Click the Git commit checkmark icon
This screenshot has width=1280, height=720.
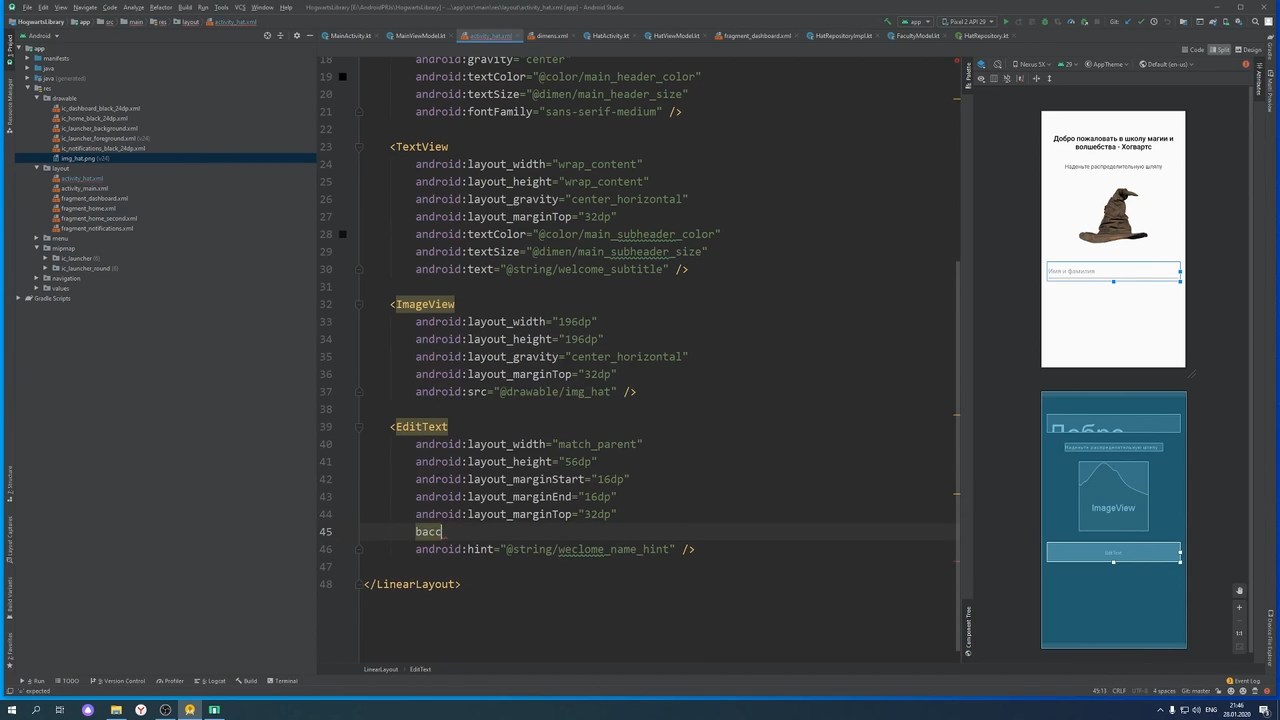1141,22
